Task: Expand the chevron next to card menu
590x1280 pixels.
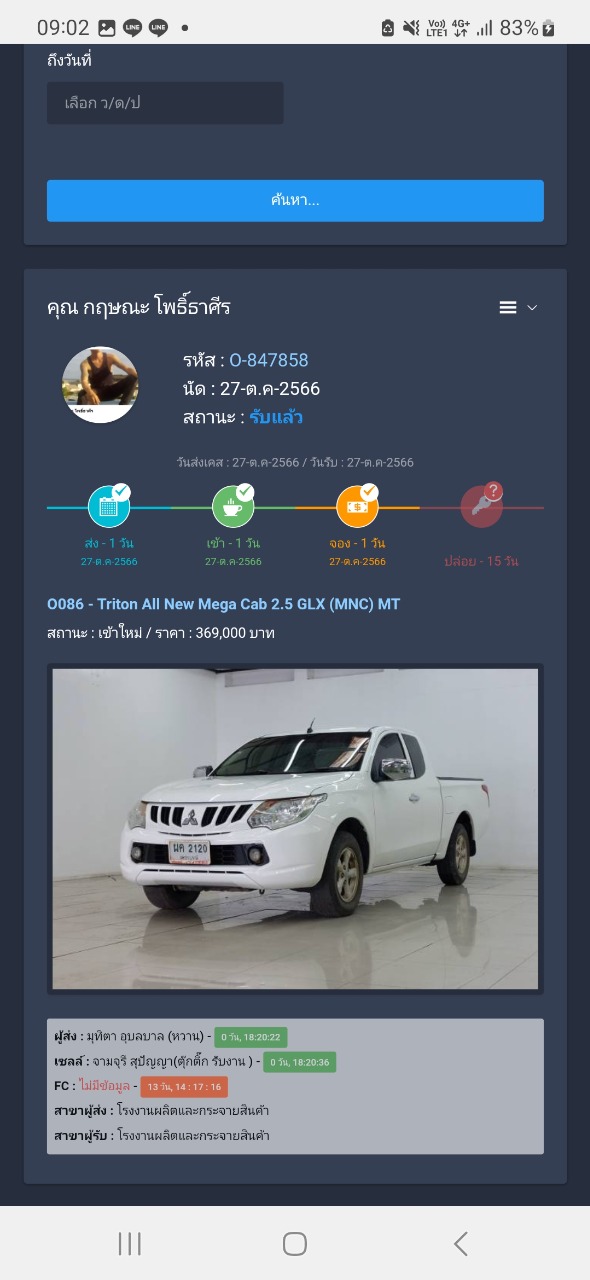Action: tap(532, 307)
